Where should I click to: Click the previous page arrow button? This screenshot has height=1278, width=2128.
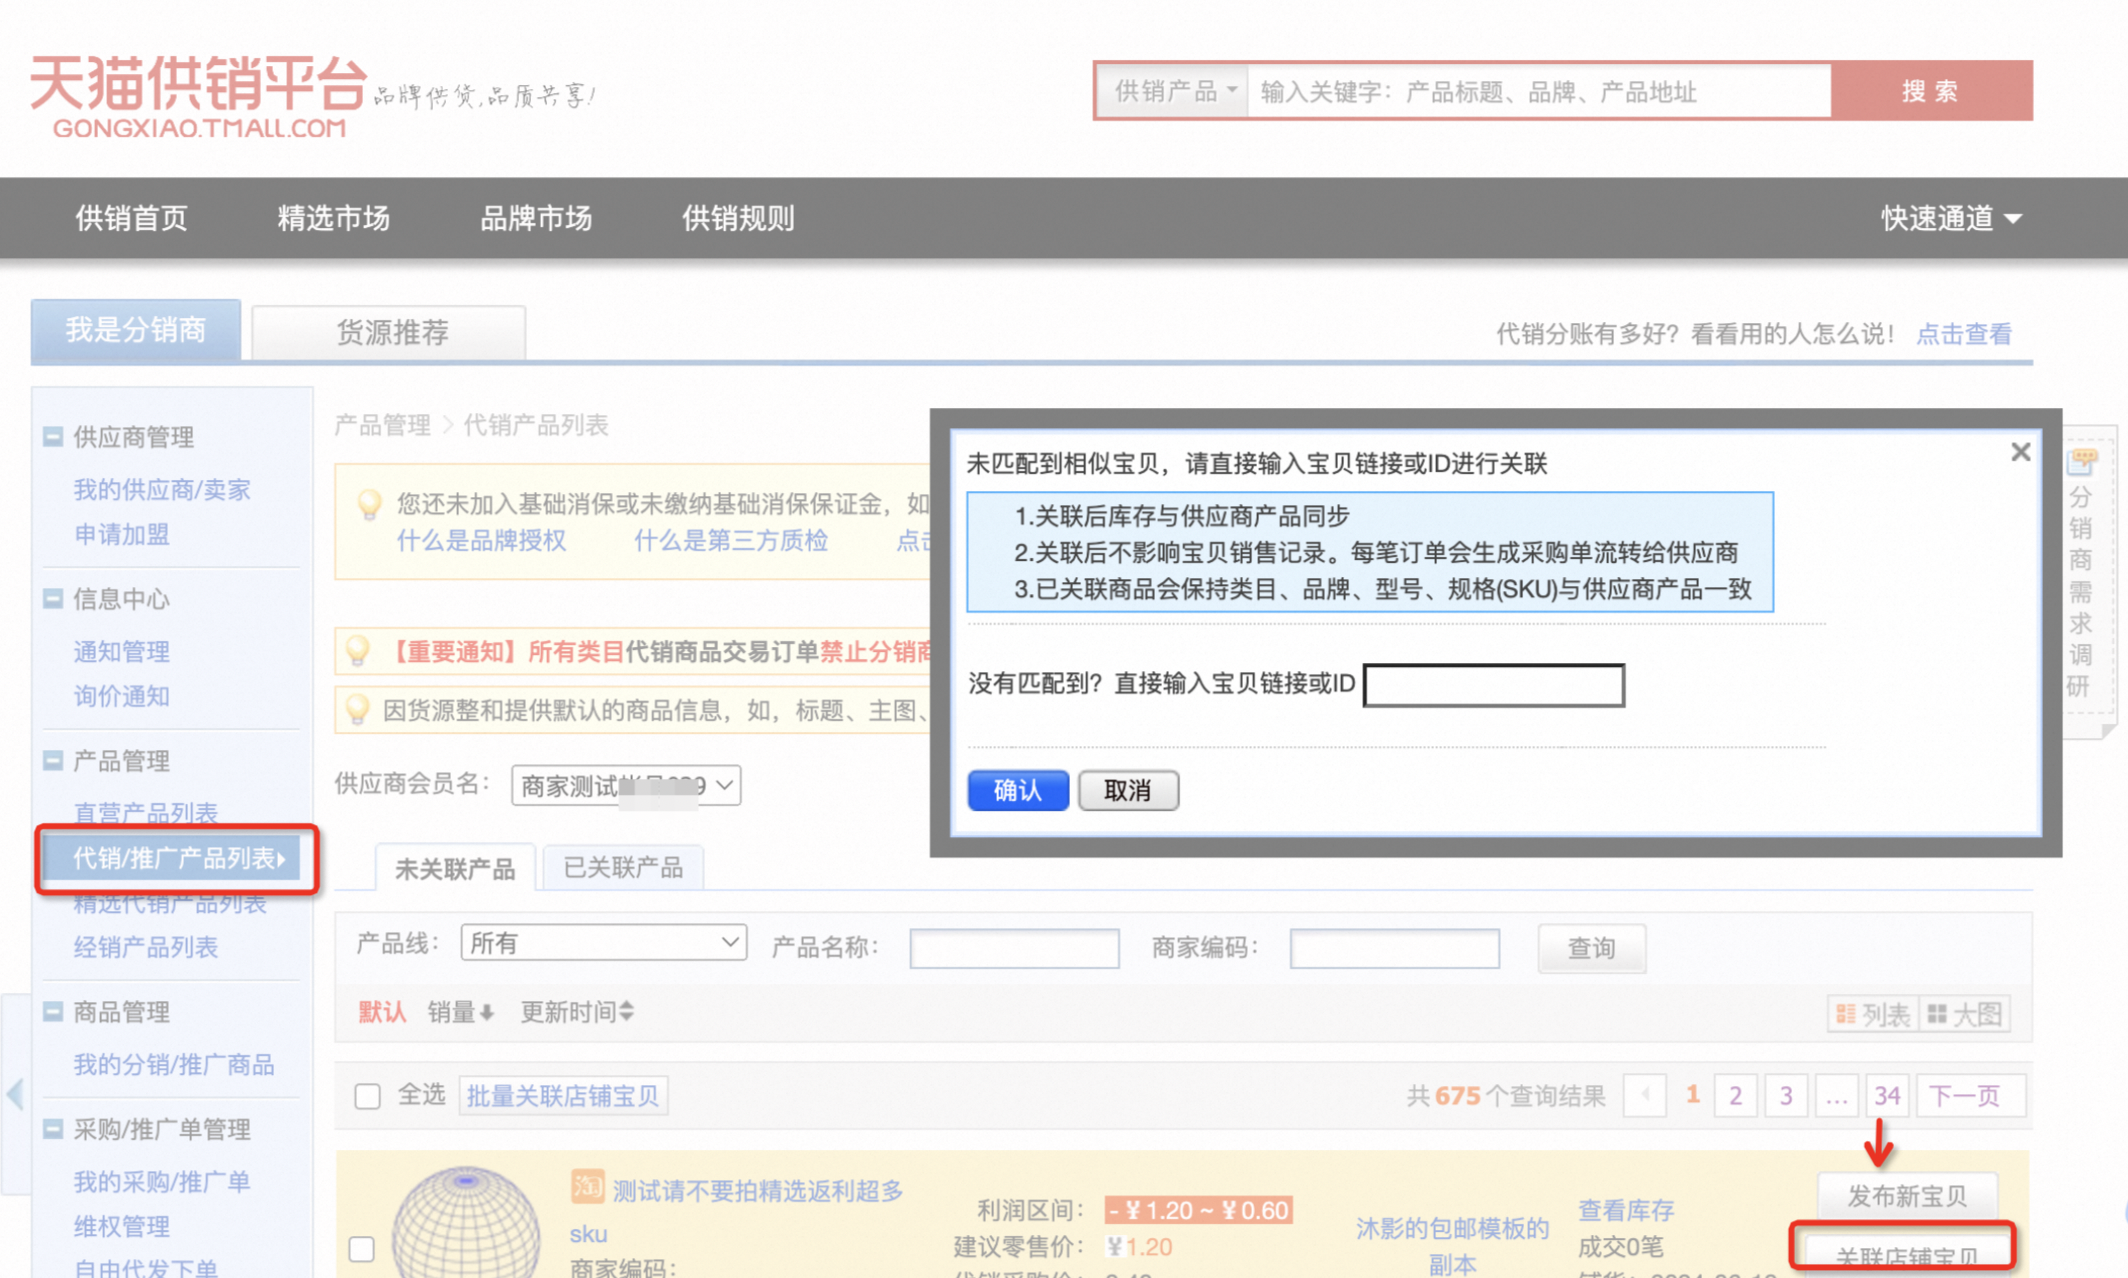coord(1645,1096)
